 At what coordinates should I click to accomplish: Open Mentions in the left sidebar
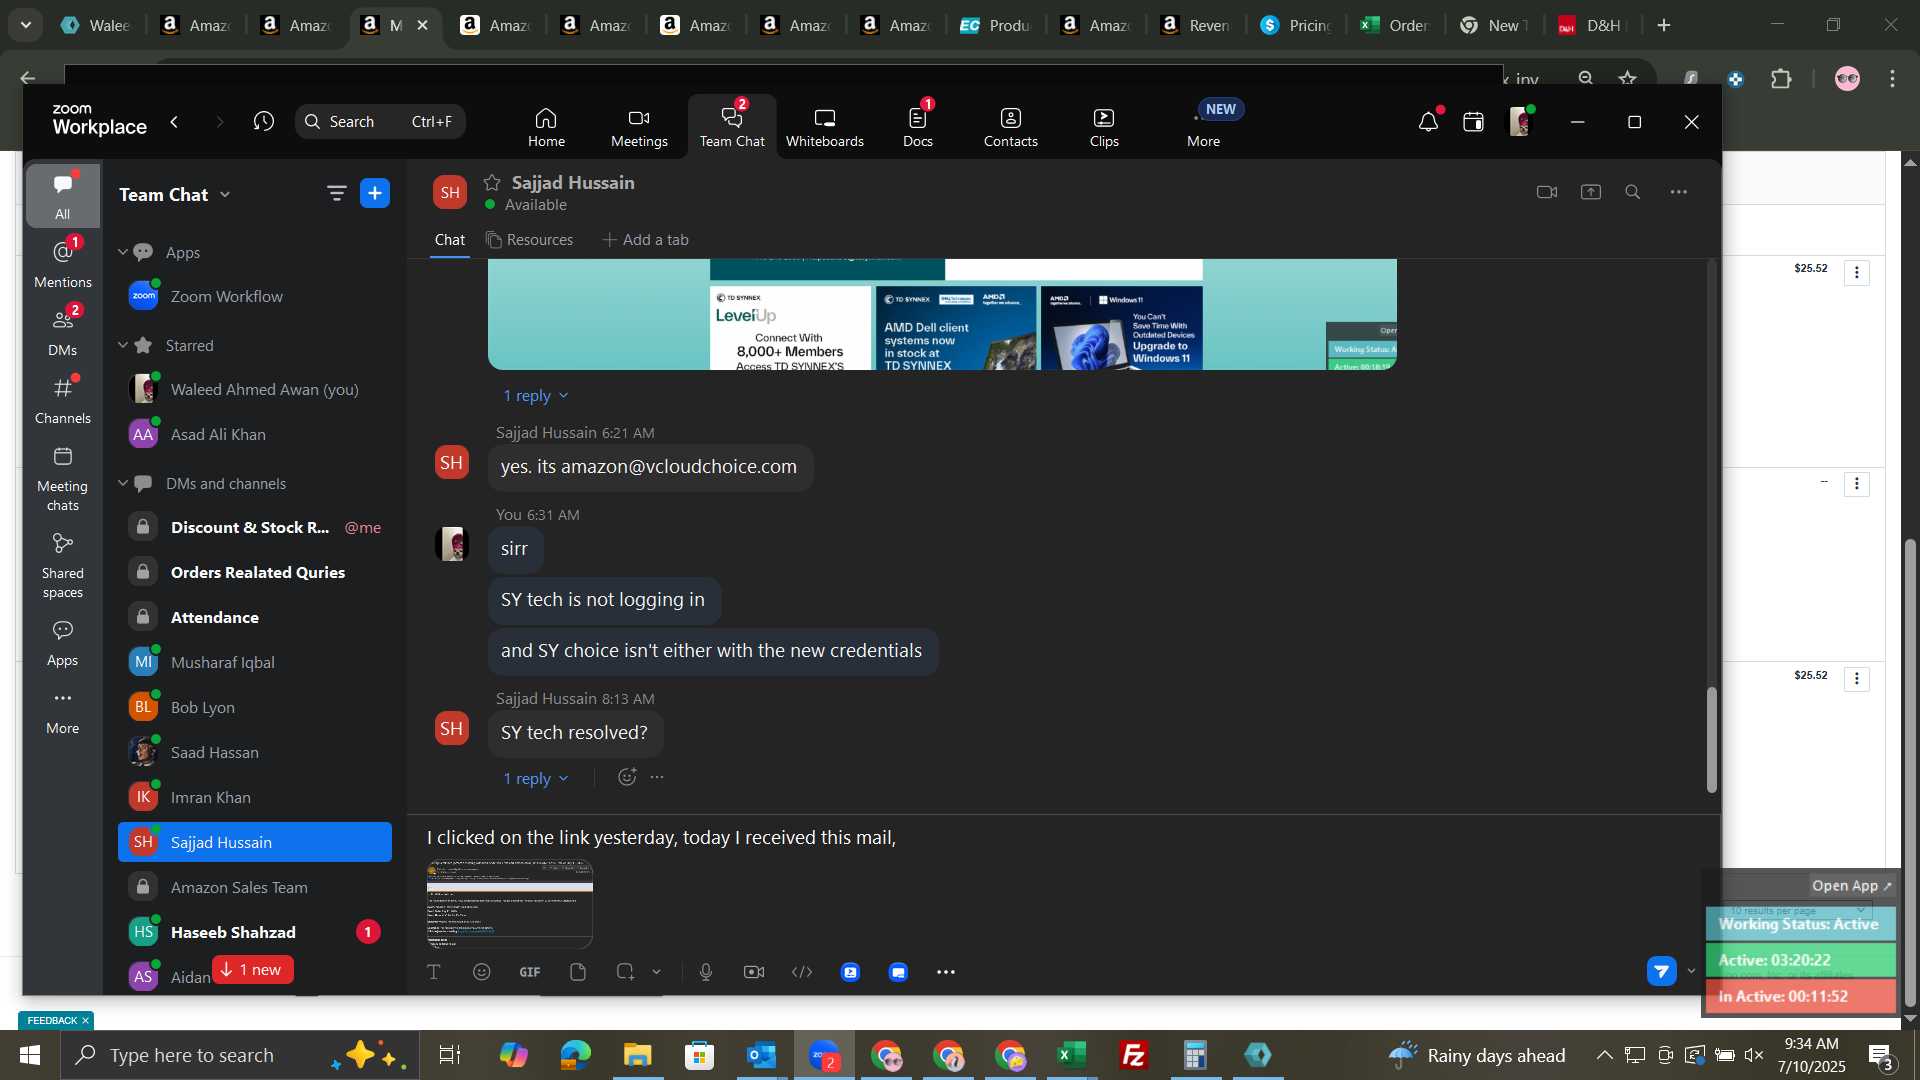coord(63,264)
